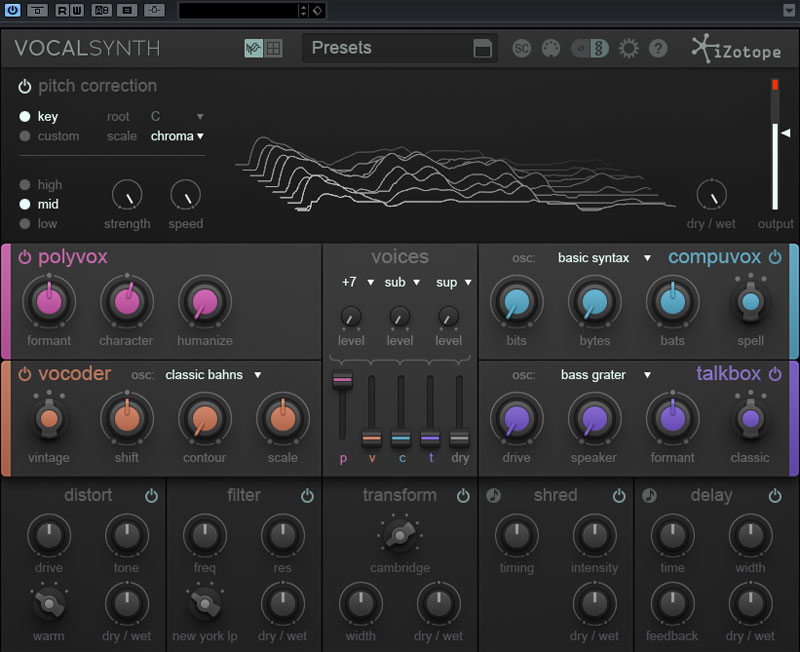
Task: Click the compuvox c mixer fader
Action: tap(401, 438)
